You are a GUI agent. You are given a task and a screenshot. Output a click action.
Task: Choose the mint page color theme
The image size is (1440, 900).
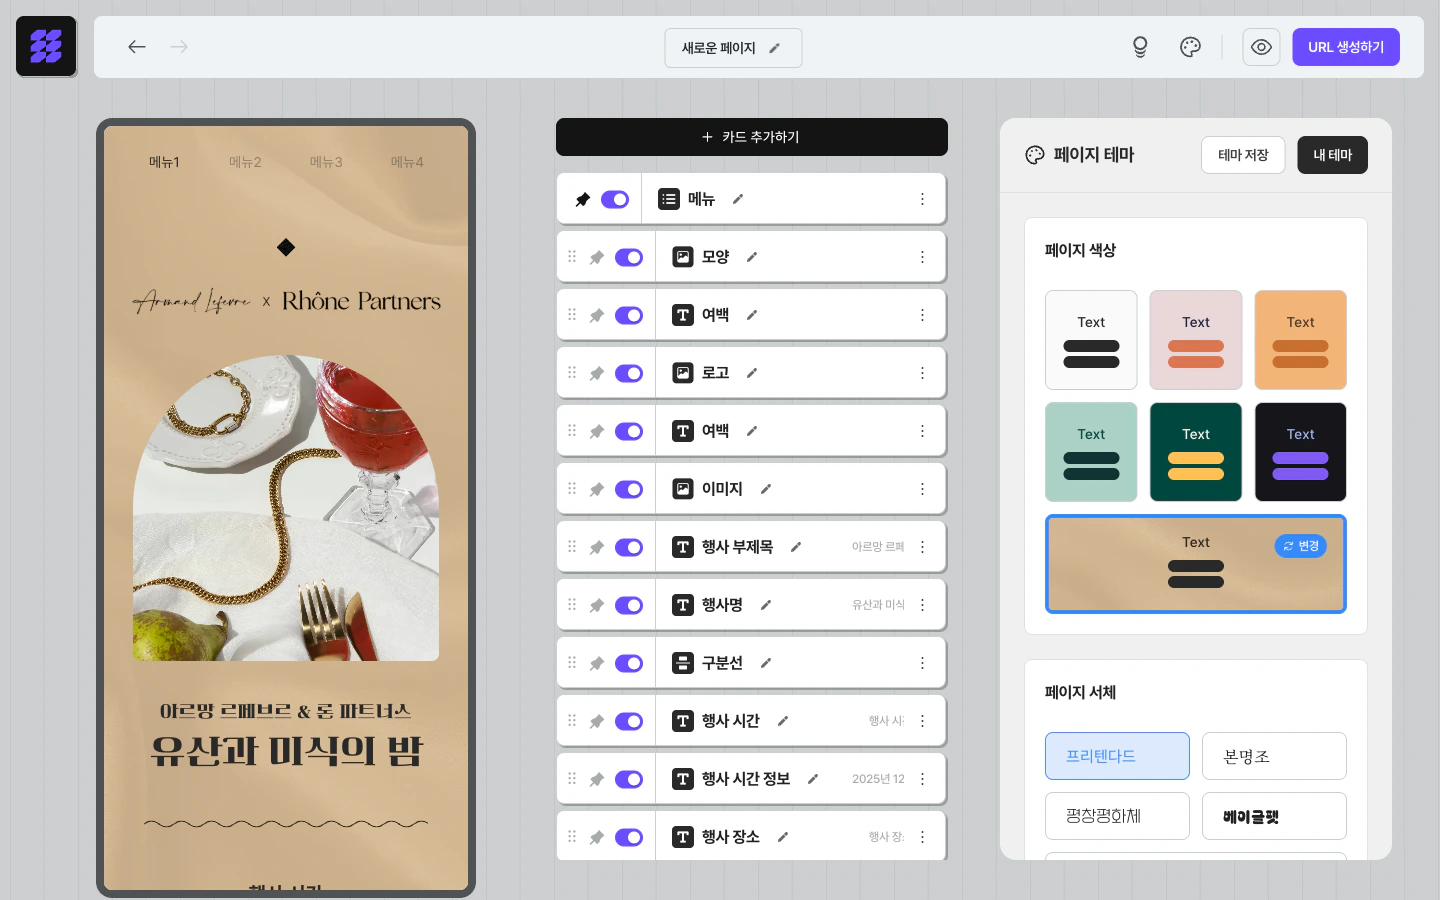pyautogui.click(x=1091, y=452)
